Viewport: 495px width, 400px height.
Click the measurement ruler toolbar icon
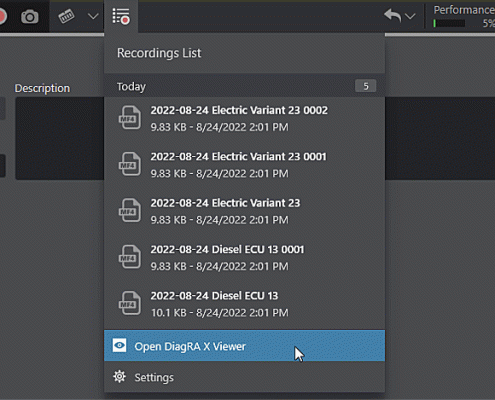coord(66,16)
